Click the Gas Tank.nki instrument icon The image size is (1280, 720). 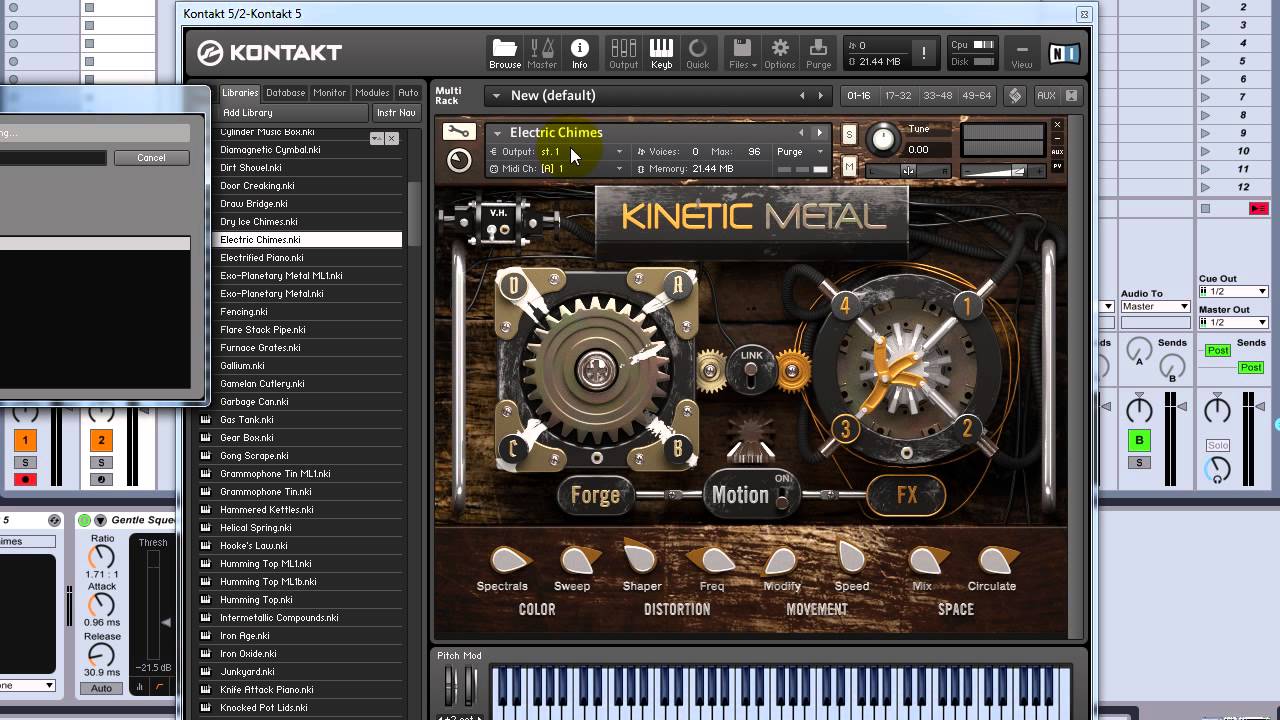tap(205, 420)
